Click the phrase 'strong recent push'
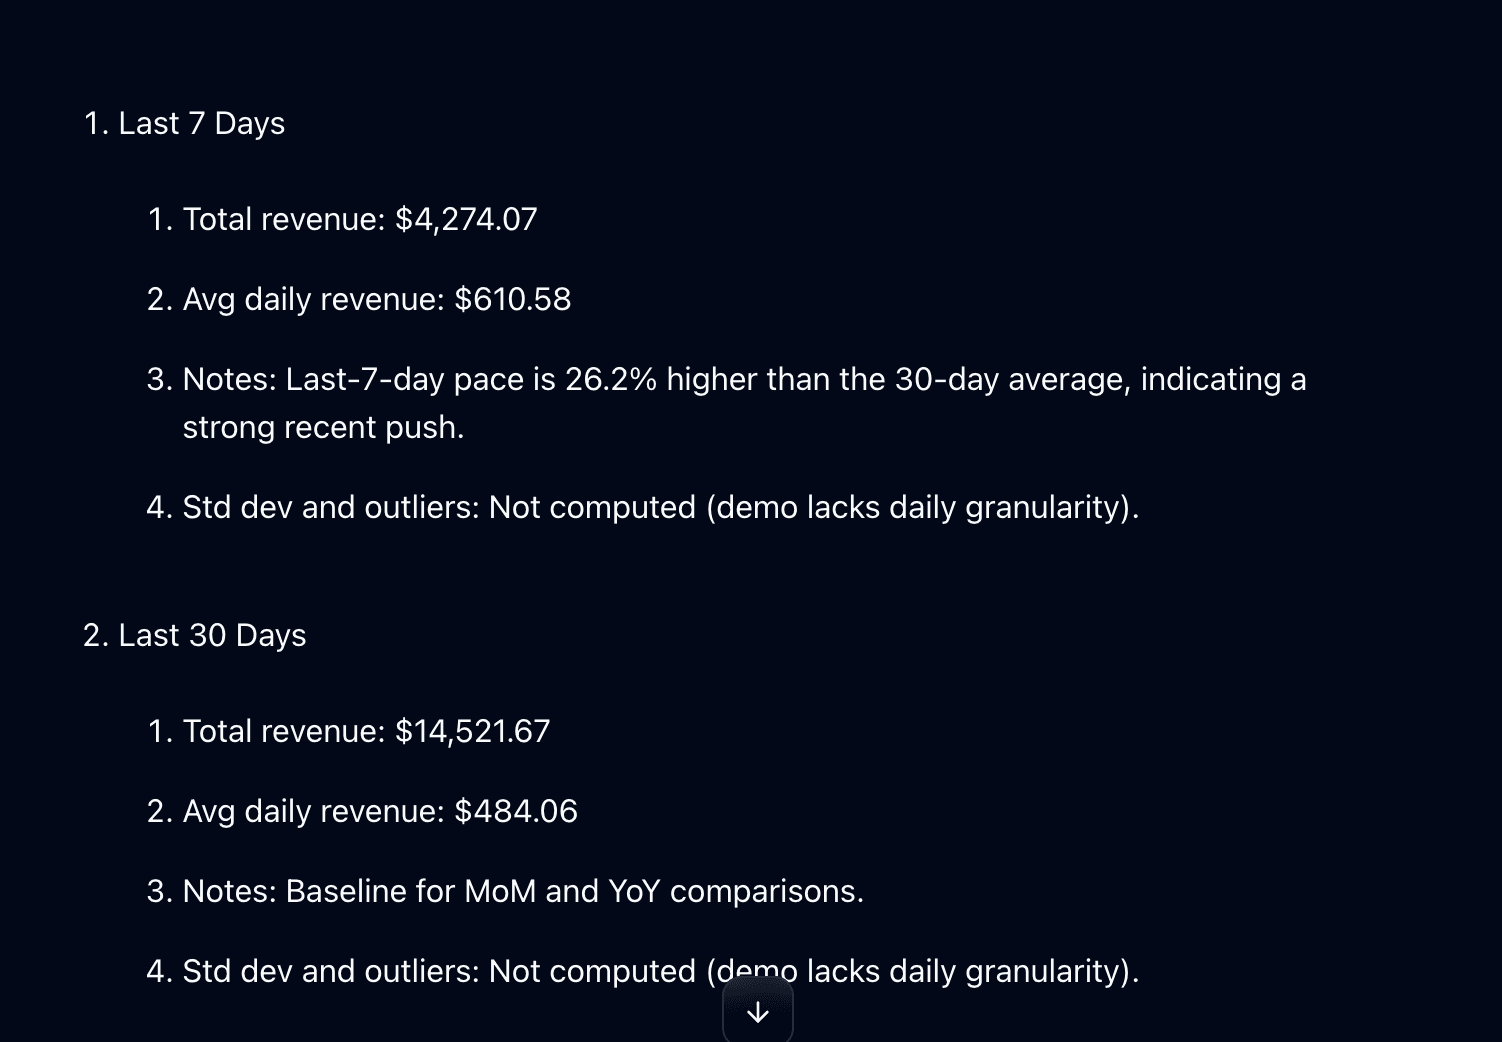The image size is (1502, 1042). point(324,427)
